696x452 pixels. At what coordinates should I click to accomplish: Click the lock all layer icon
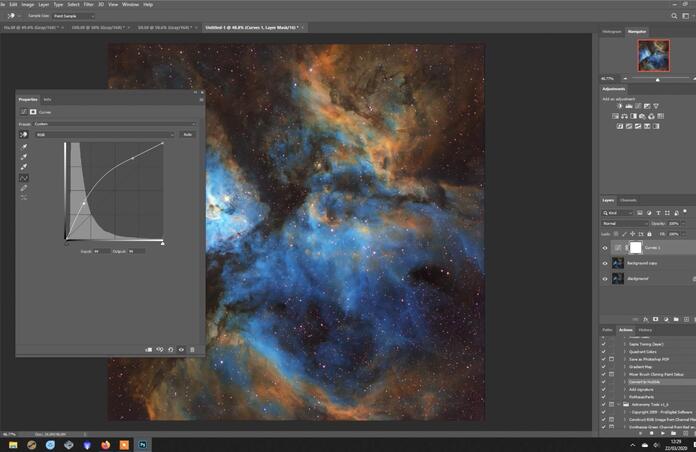coord(649,234)
